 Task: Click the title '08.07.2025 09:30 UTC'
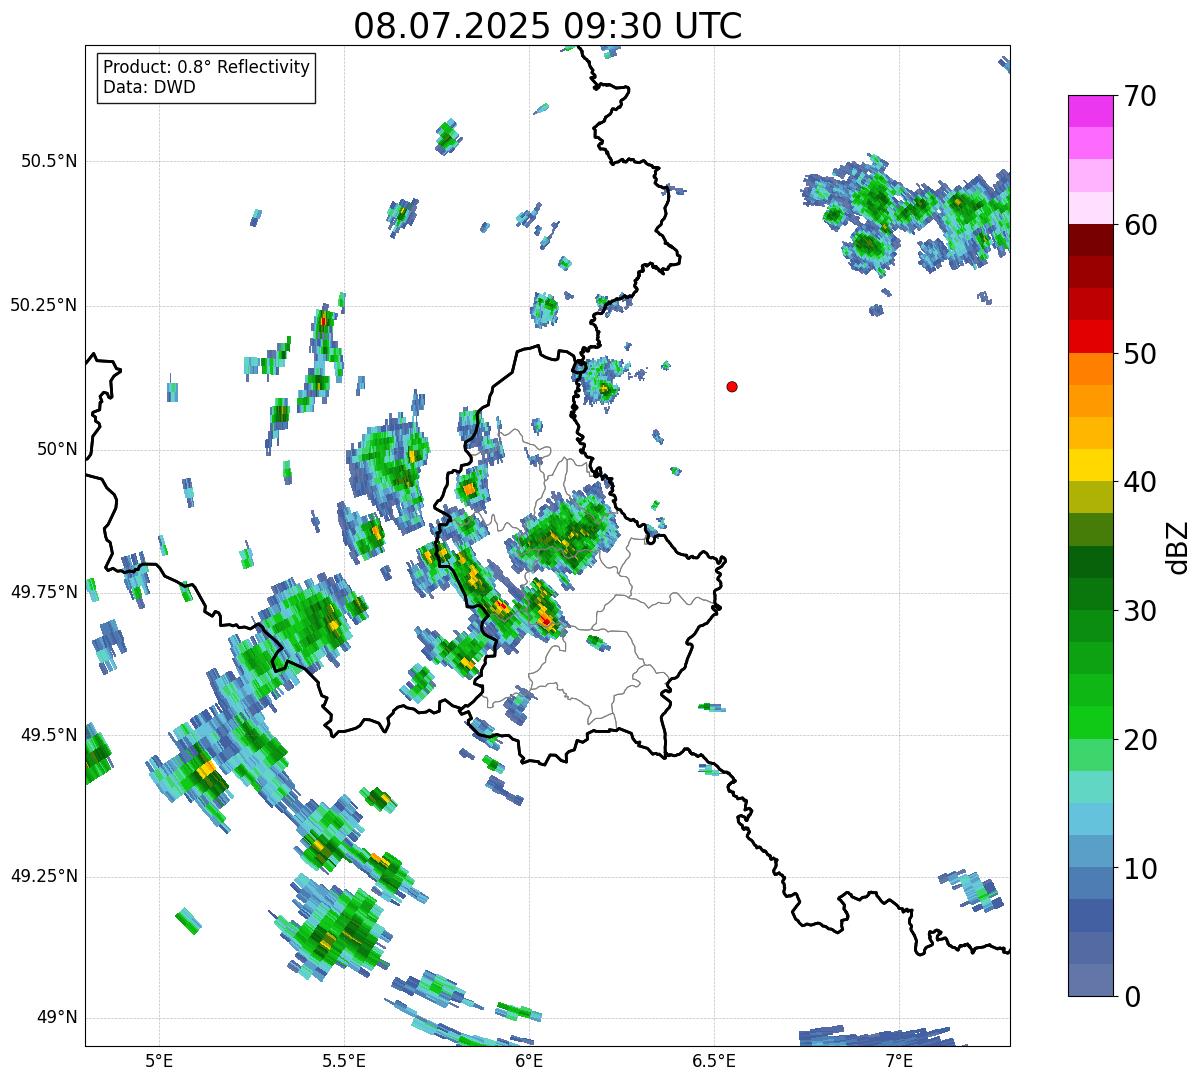[x=548, y=26]
